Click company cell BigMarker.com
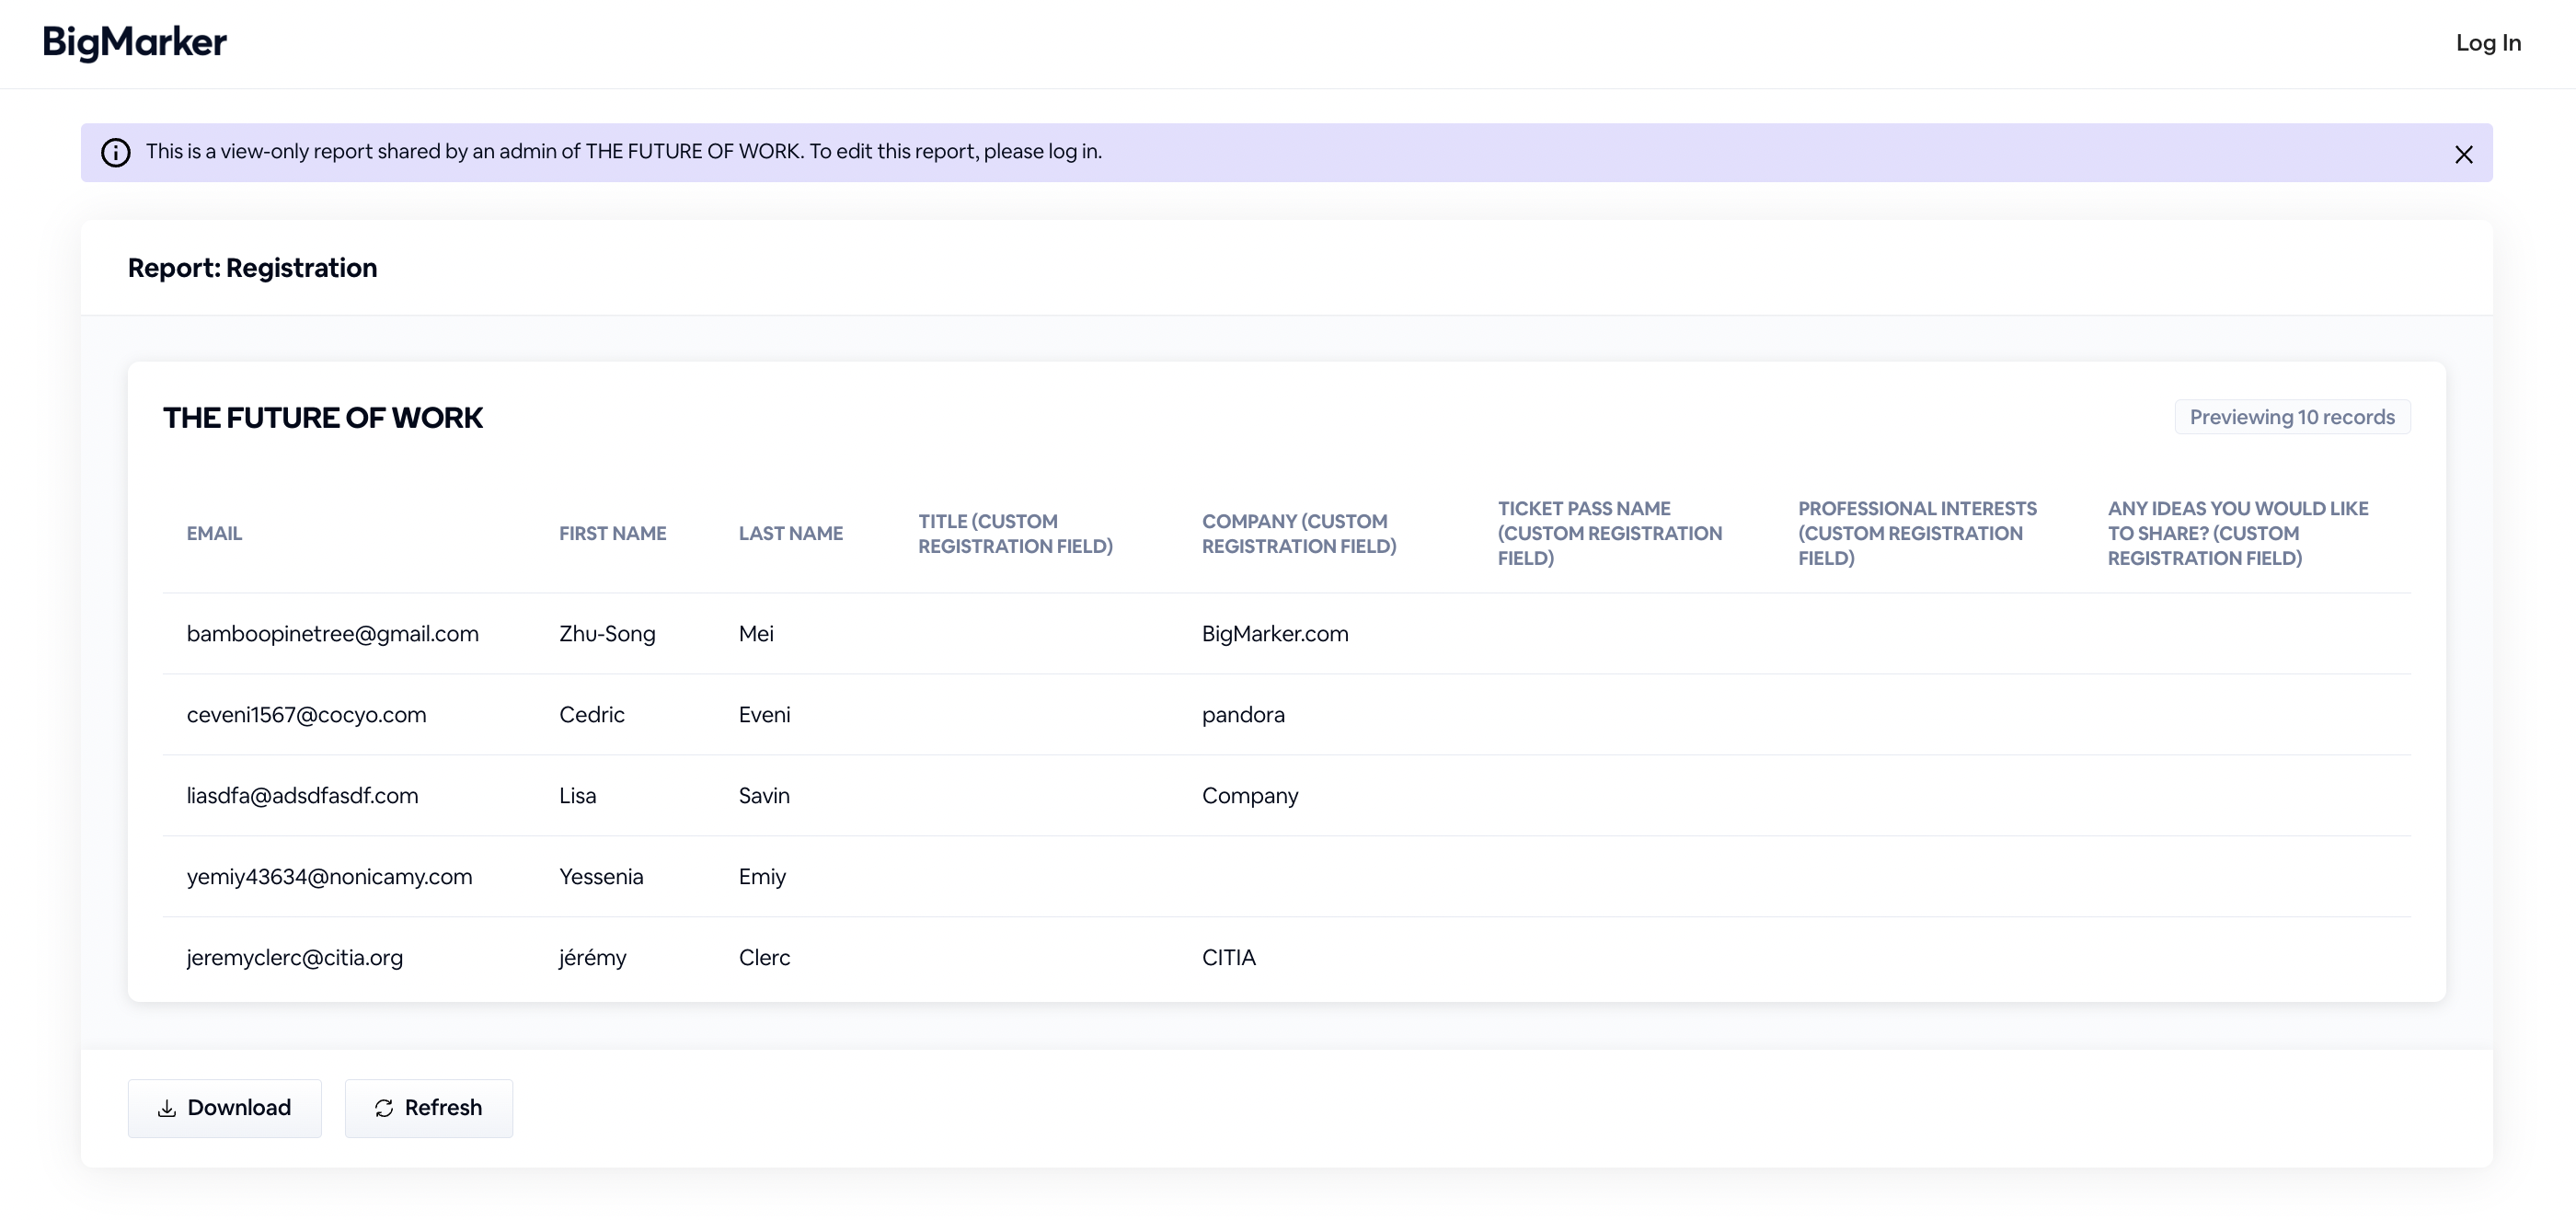 pyautogui.click(x=1275, y=634)
